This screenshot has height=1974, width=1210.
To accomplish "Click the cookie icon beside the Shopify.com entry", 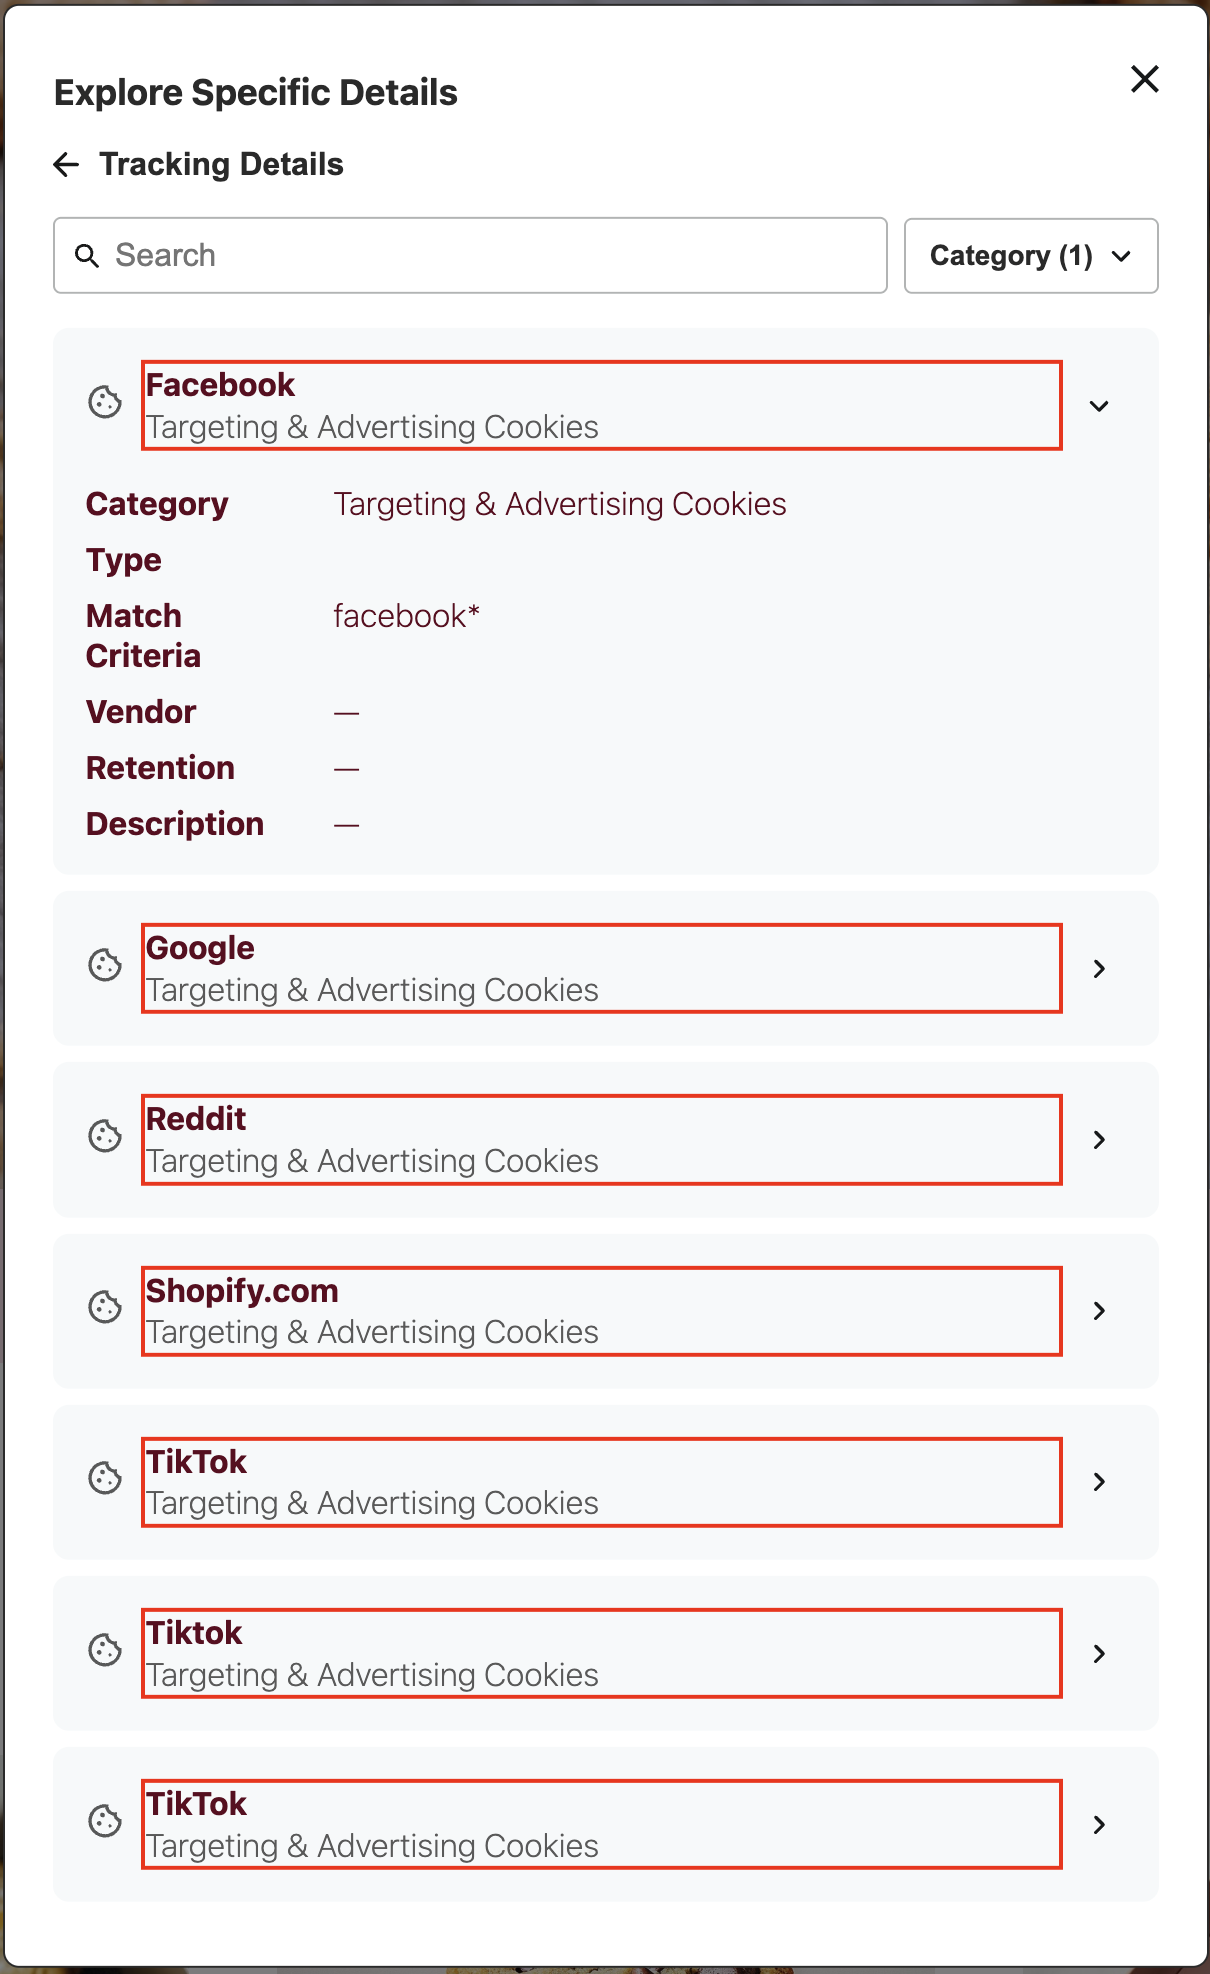I will (104, 1309).
